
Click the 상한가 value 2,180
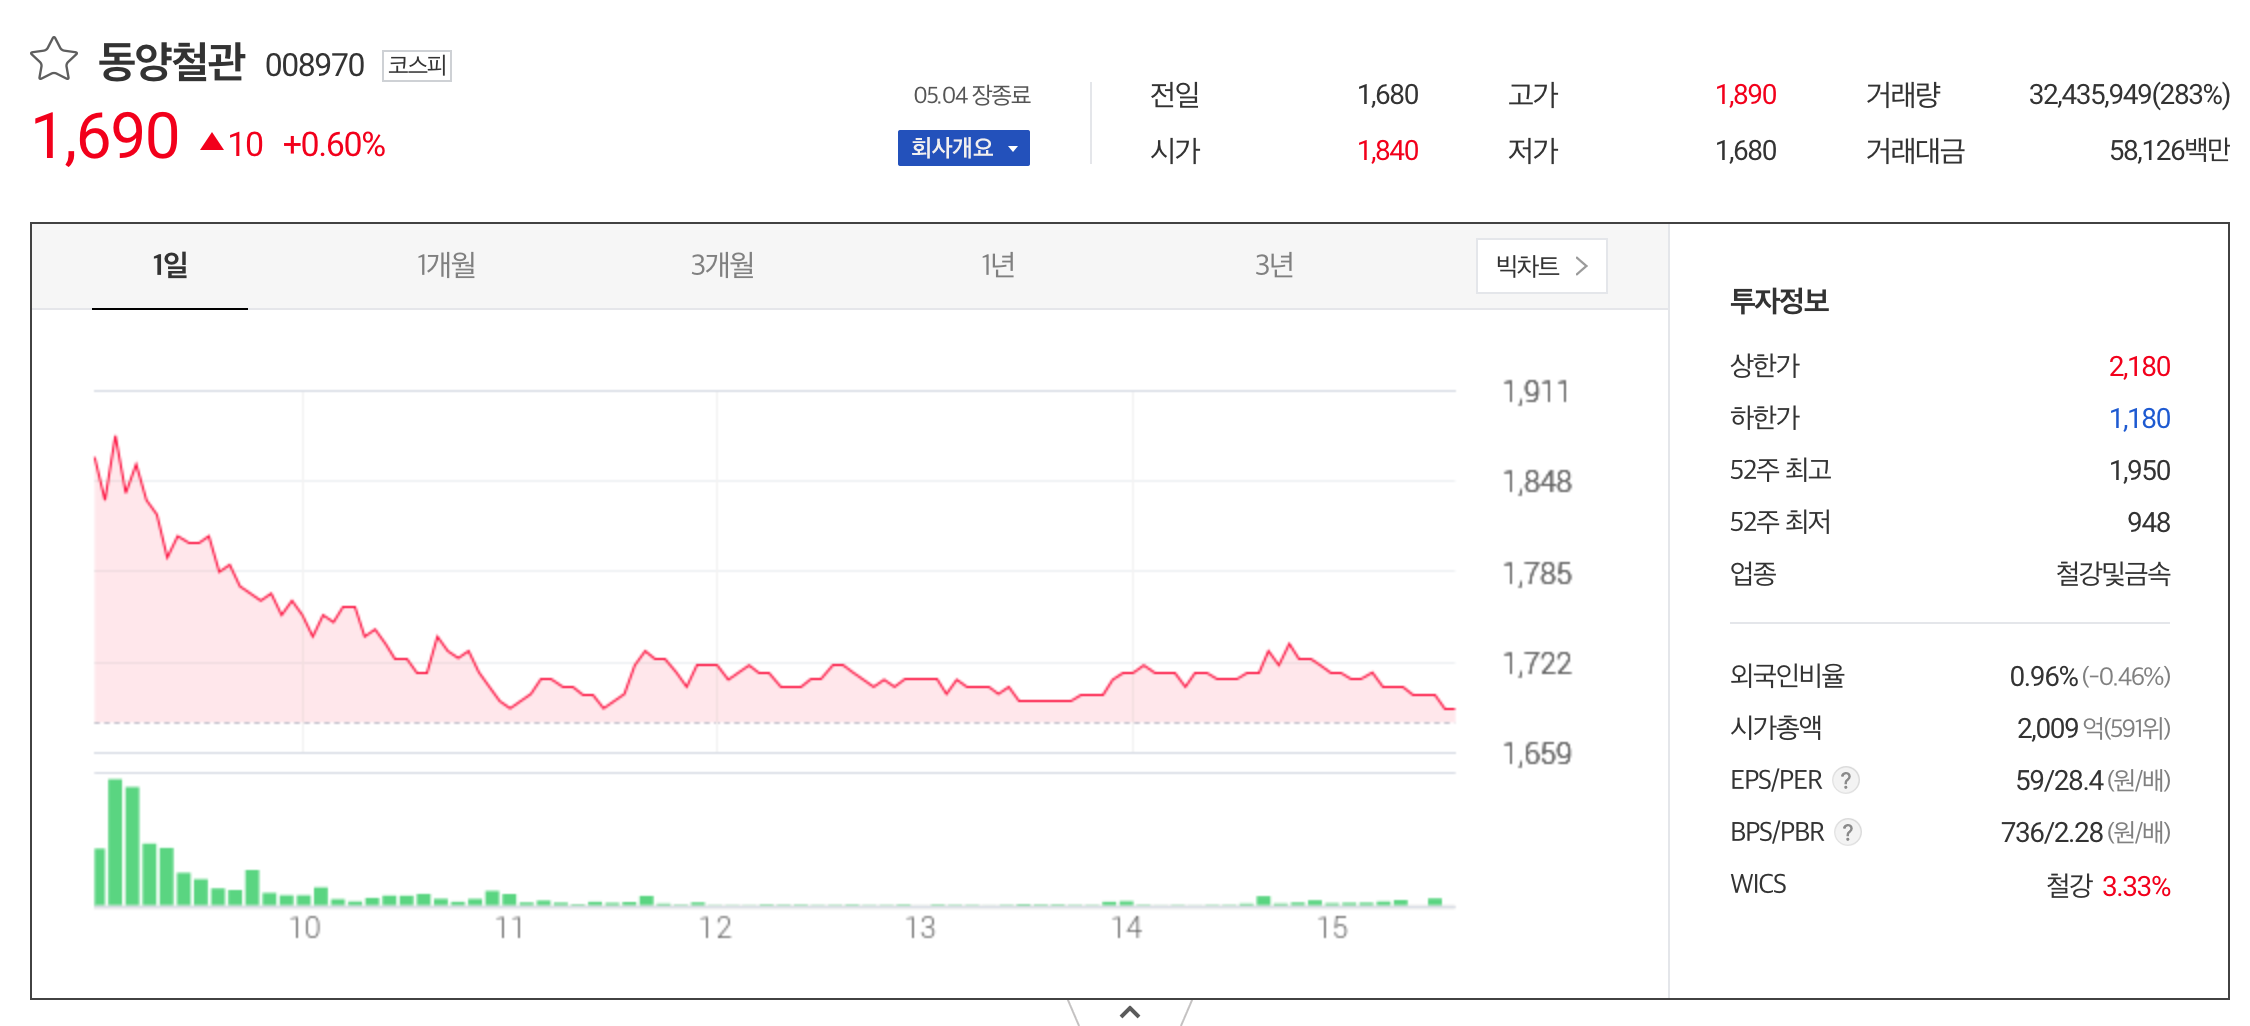pos(2139,367)
